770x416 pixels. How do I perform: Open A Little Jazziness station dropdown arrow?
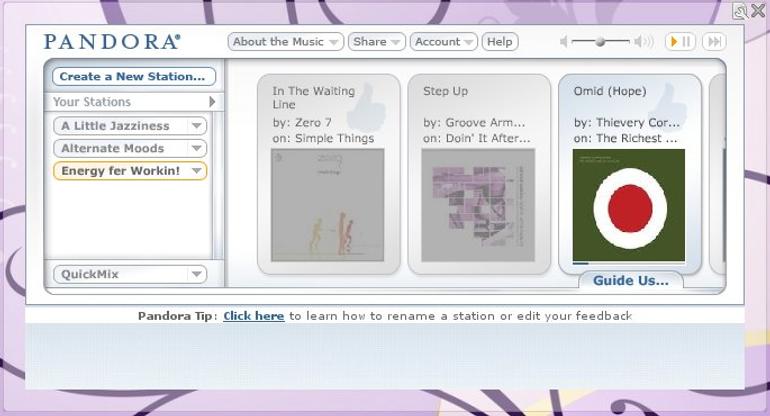click(197, 126)
